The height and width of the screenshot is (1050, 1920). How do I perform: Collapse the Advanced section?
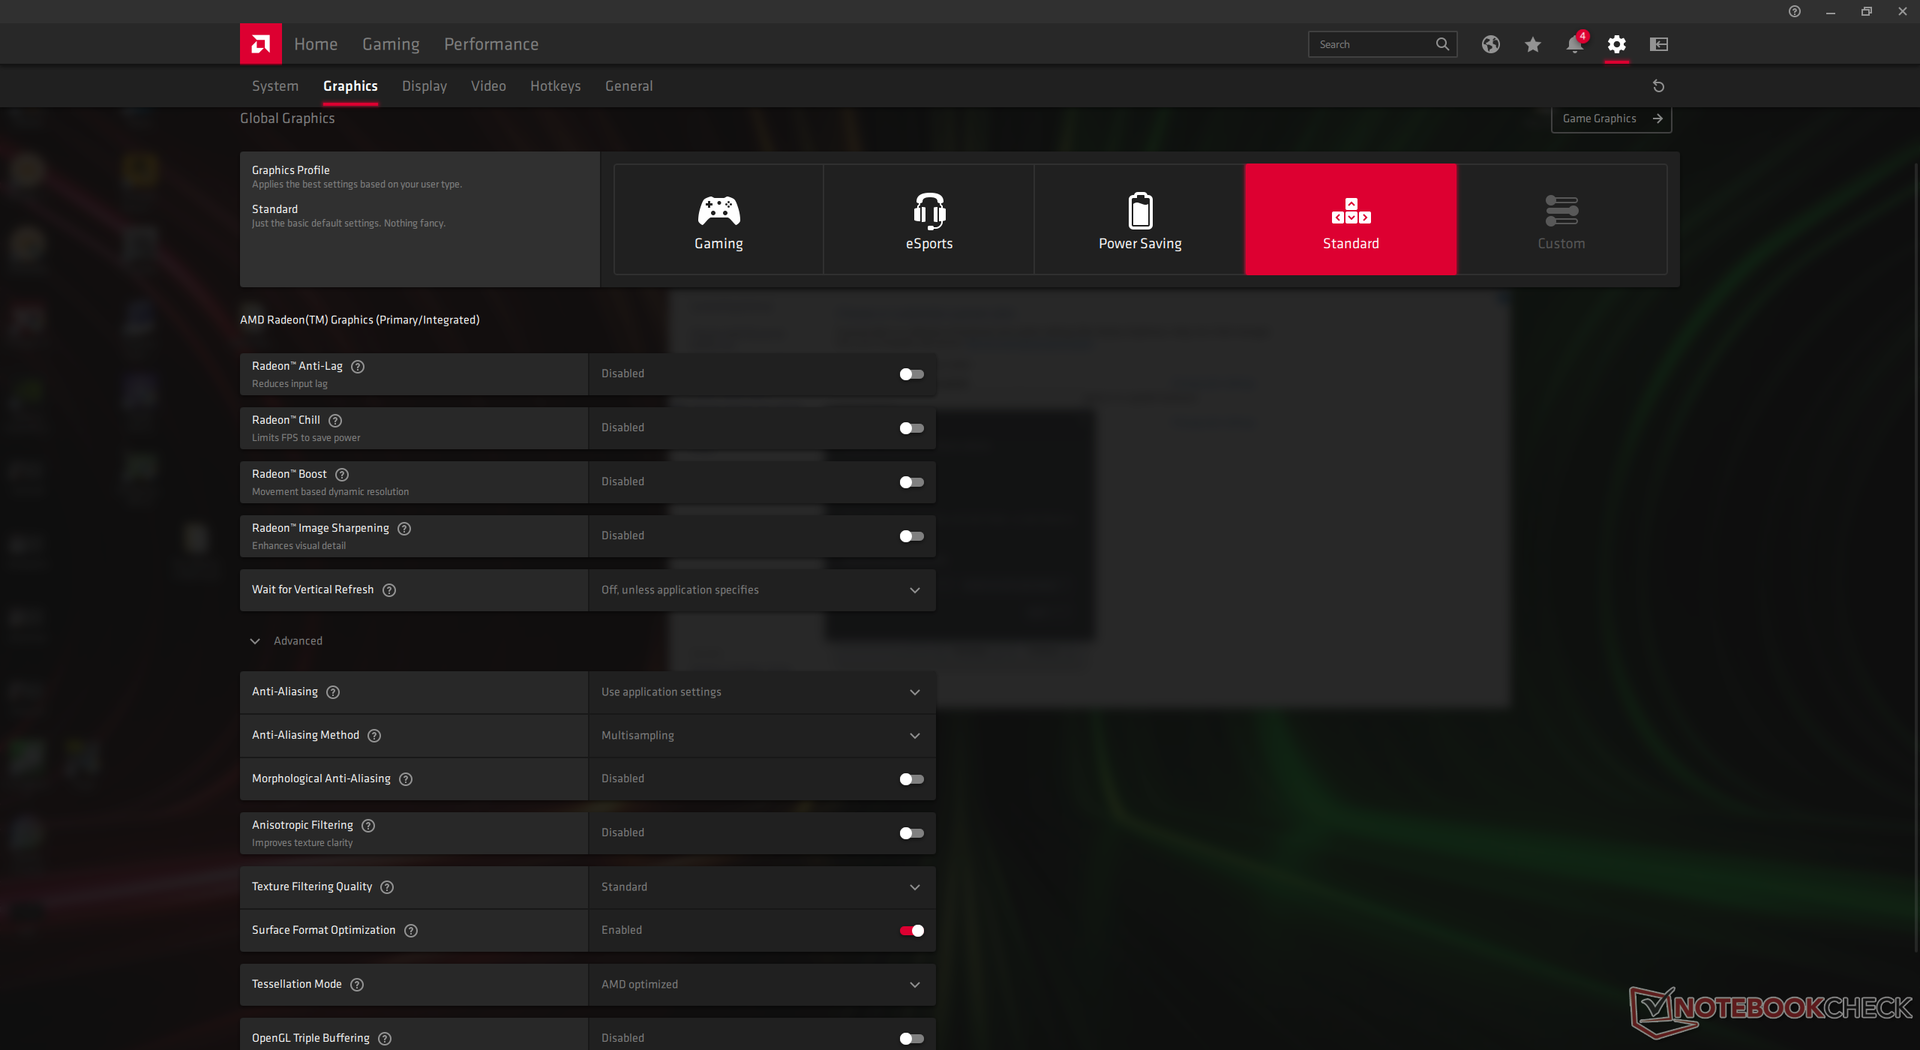[256, 641]
